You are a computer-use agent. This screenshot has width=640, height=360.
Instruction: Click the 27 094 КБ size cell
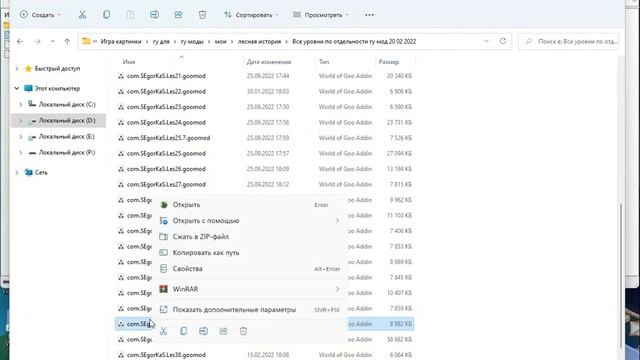[399, 153]
